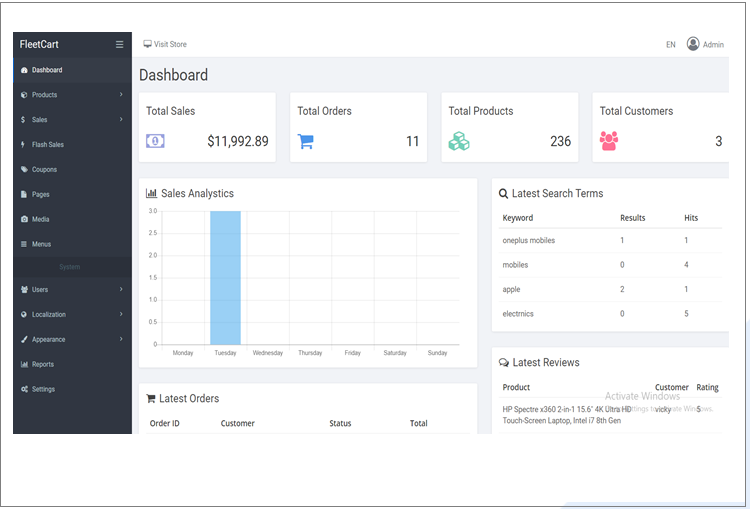Click the Visit Store monitor icon
The image size is (750, 509).
(x=148, y=44)
